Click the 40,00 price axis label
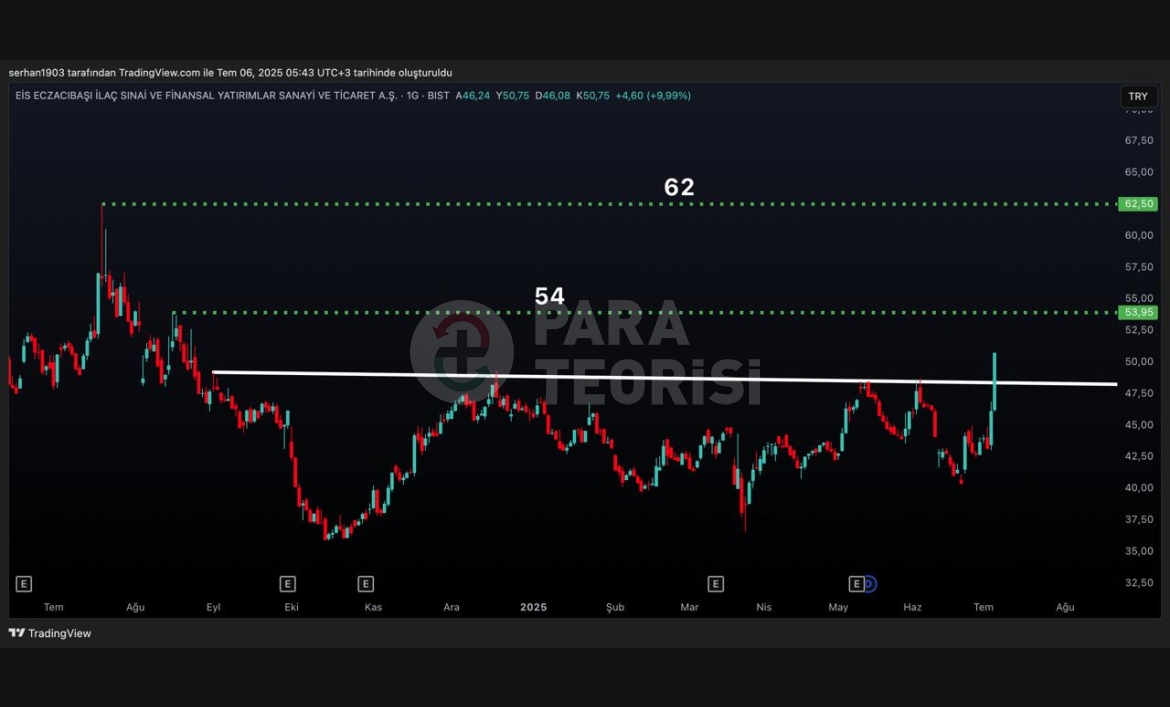 click(1139, 488)
